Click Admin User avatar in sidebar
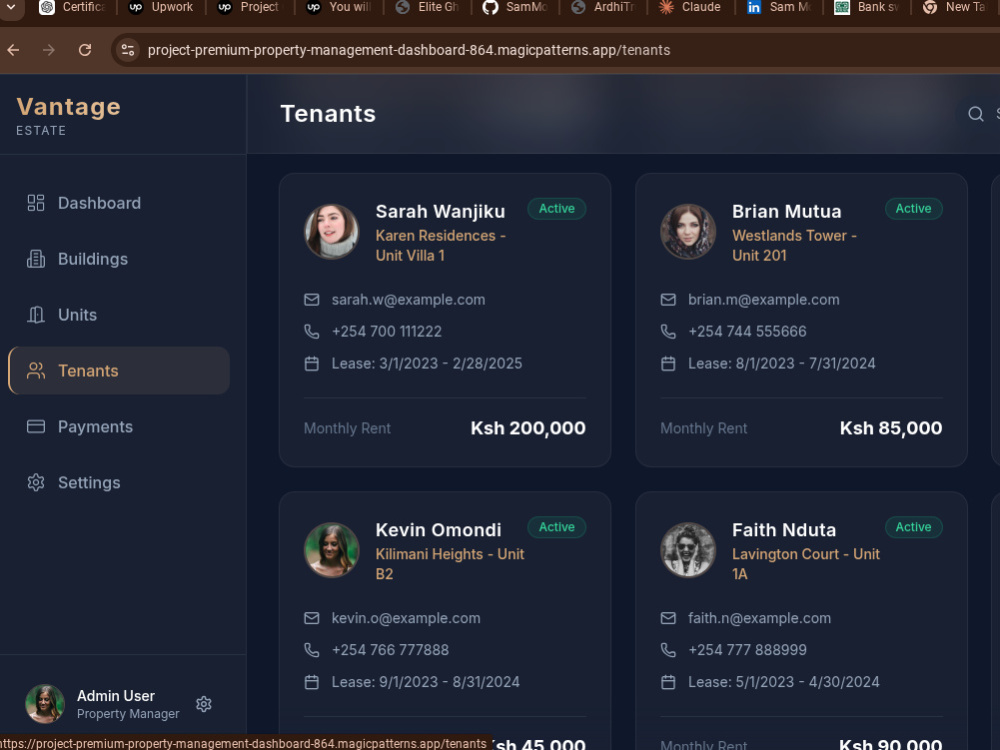1000x750 pixels. [45, 704]
